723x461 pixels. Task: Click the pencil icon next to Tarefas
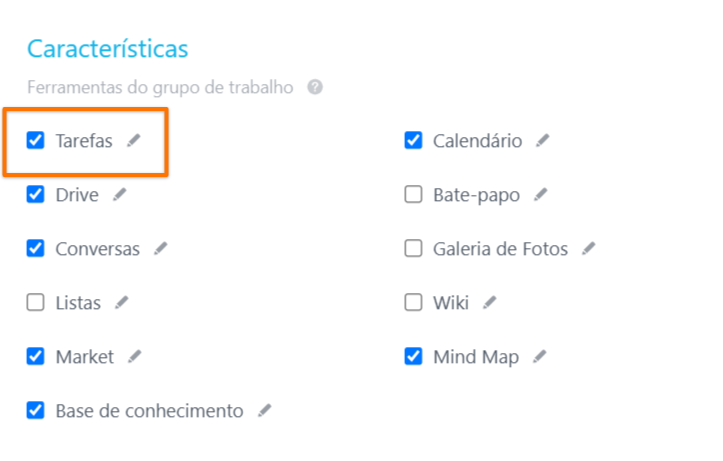pos(134,140)
